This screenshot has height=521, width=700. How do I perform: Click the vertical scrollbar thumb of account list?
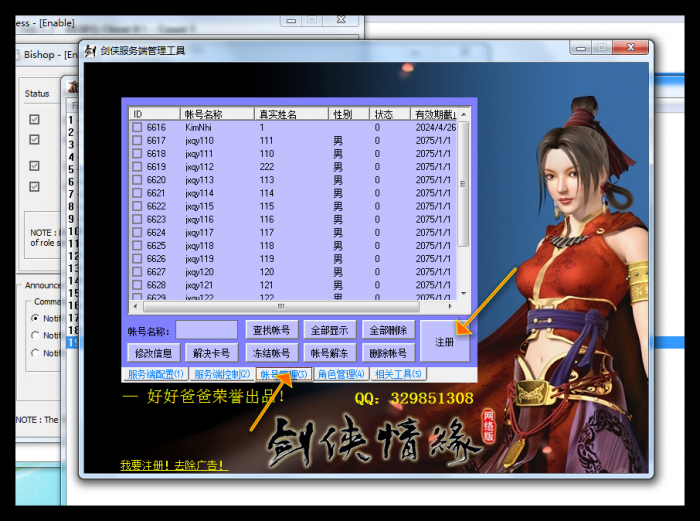pos(463,184)
